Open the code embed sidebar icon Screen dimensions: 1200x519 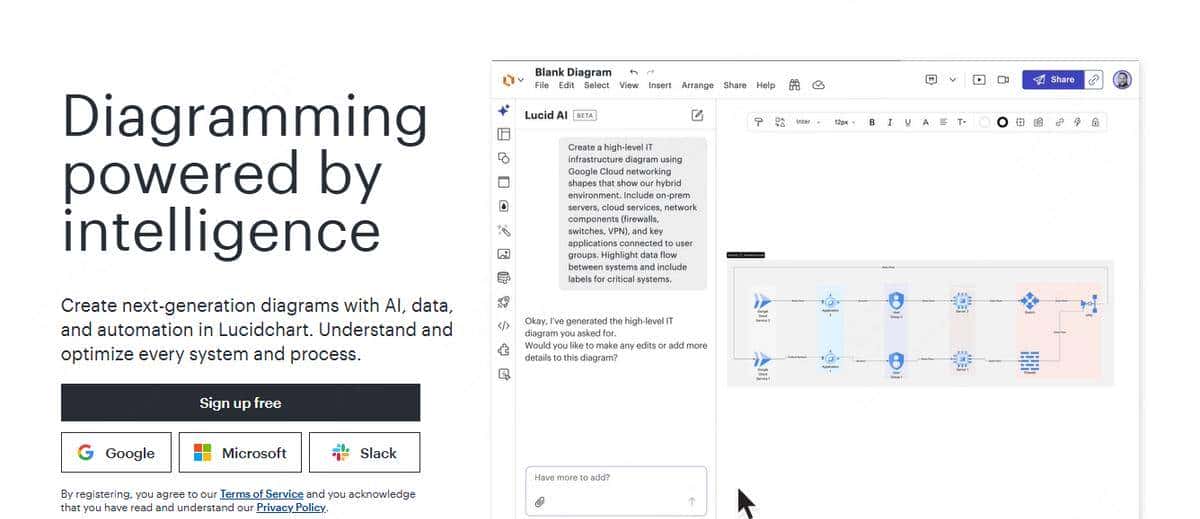click(504, 326)
